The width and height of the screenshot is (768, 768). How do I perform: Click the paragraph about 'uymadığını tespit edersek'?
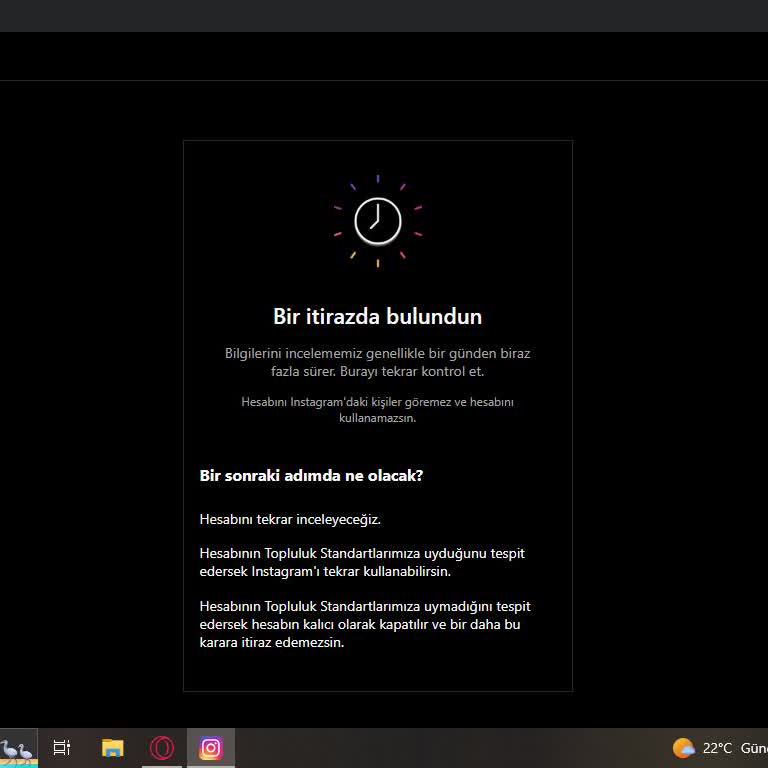point(365,624)
